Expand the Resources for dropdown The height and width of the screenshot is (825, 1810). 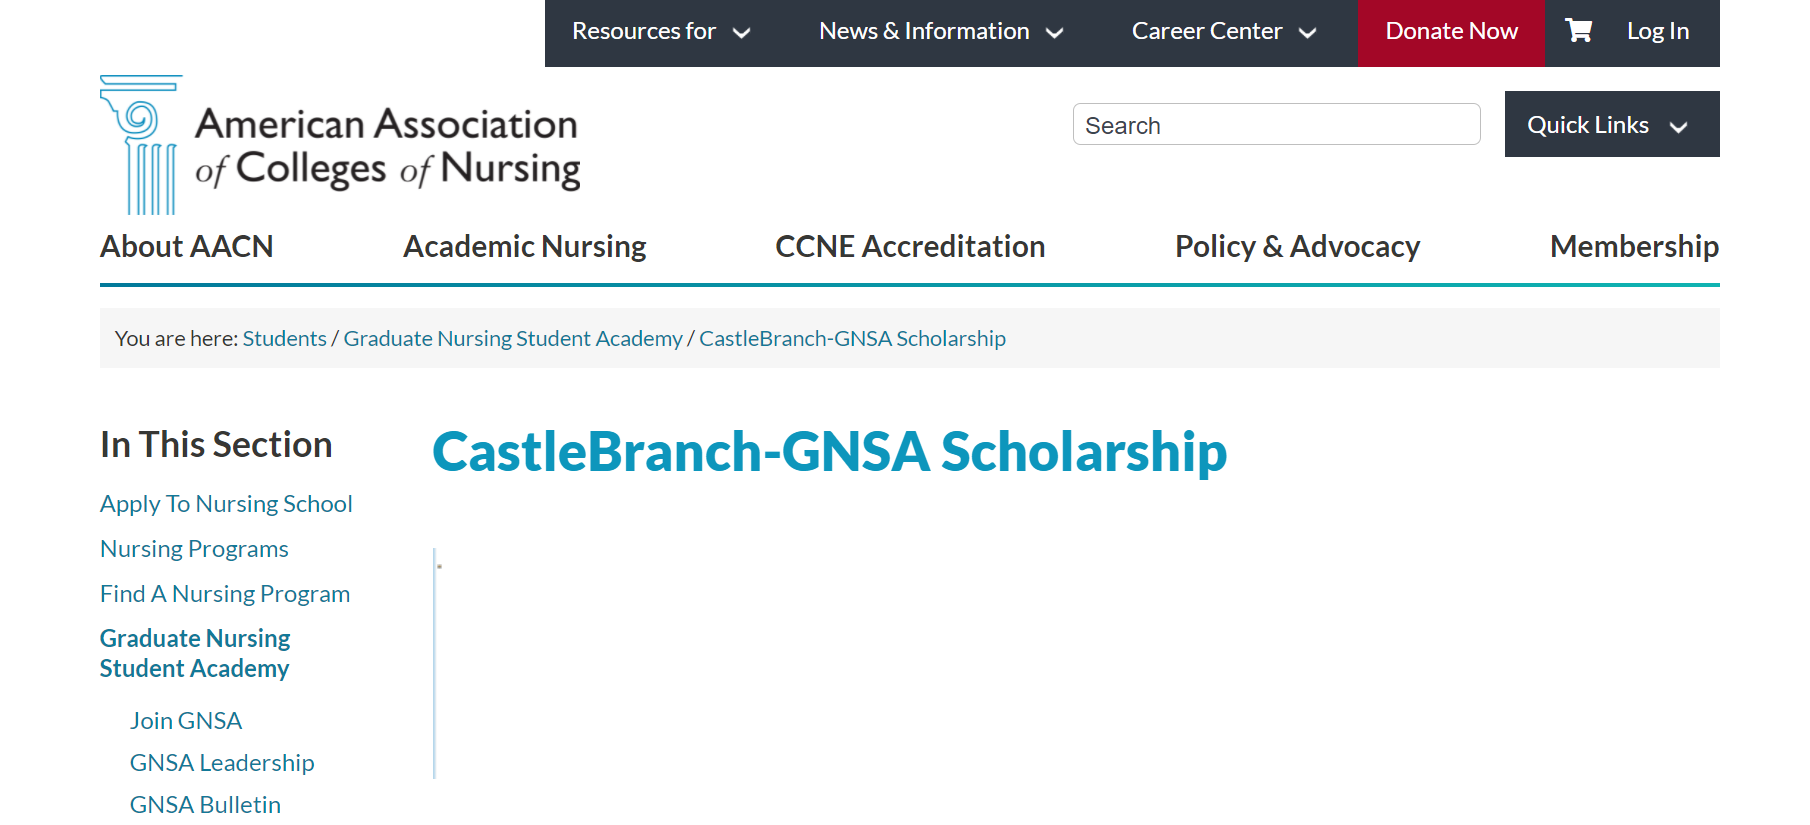point(660,32)
